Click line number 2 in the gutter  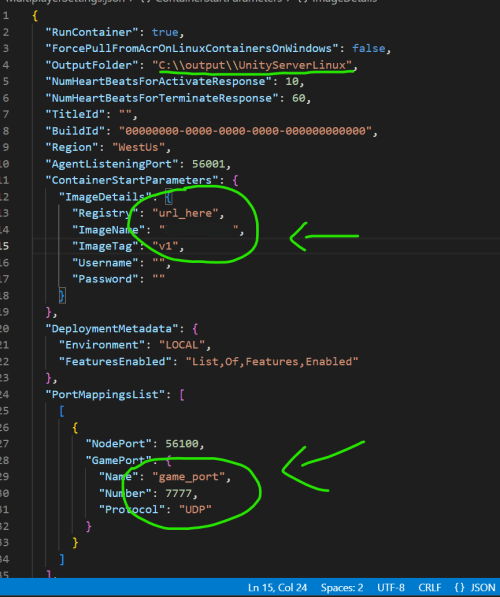[6, 32]
